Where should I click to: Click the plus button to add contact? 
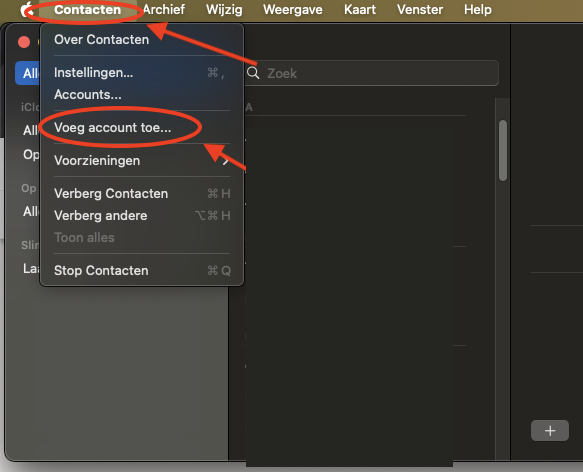(x=550, y=431)
